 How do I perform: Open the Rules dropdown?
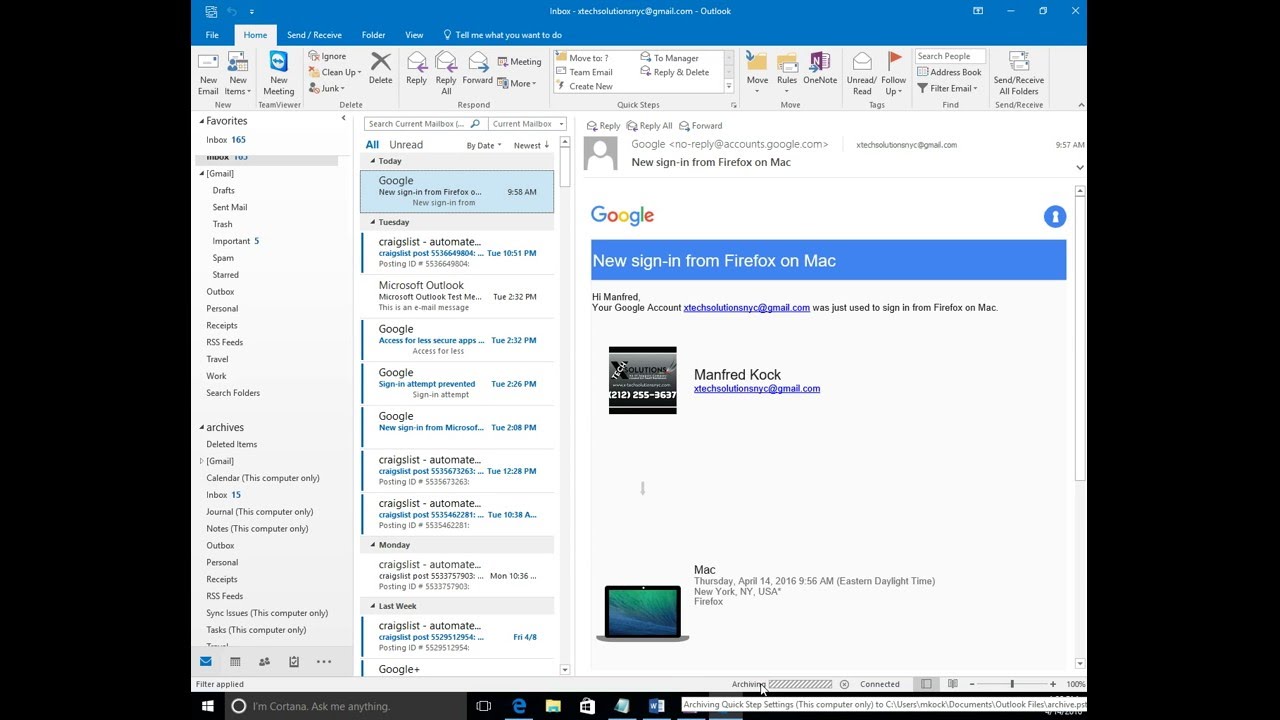(787, 73)
